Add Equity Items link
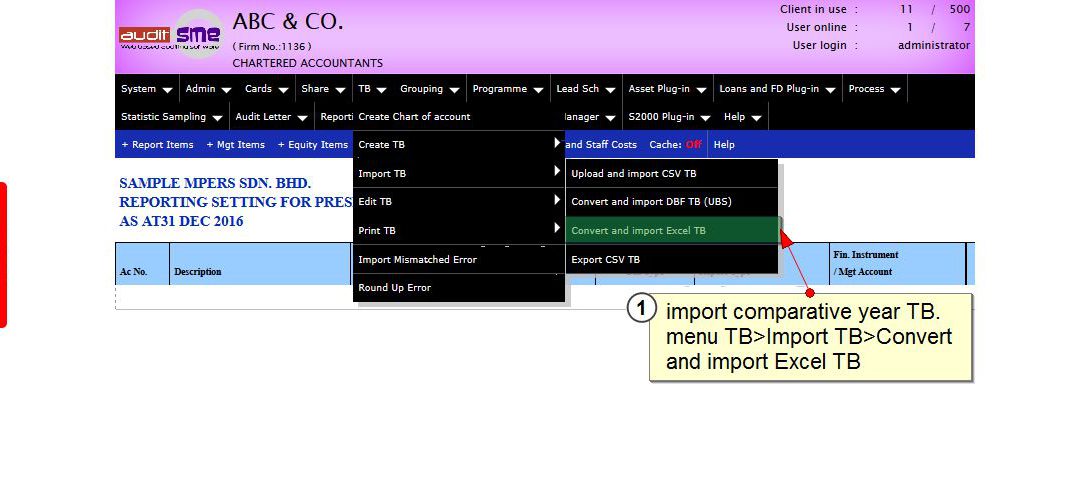 (312, 145)
